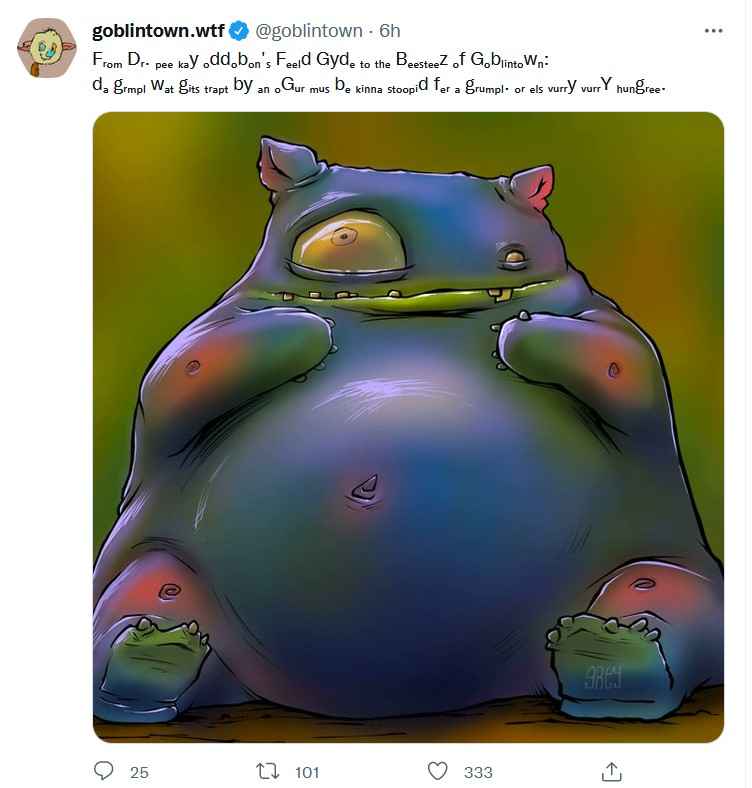Visit the @goblintown handle link
752x788 pixels.
pos(309,31)
